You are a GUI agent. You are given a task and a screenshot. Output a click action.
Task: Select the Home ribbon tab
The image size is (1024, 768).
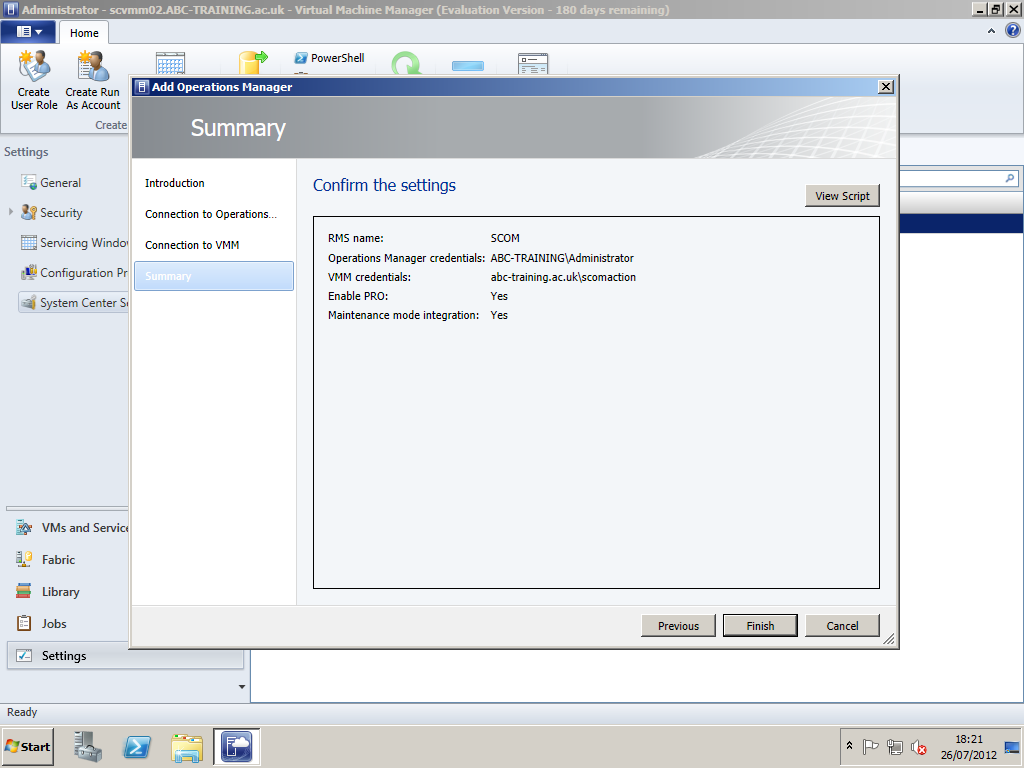84,33
